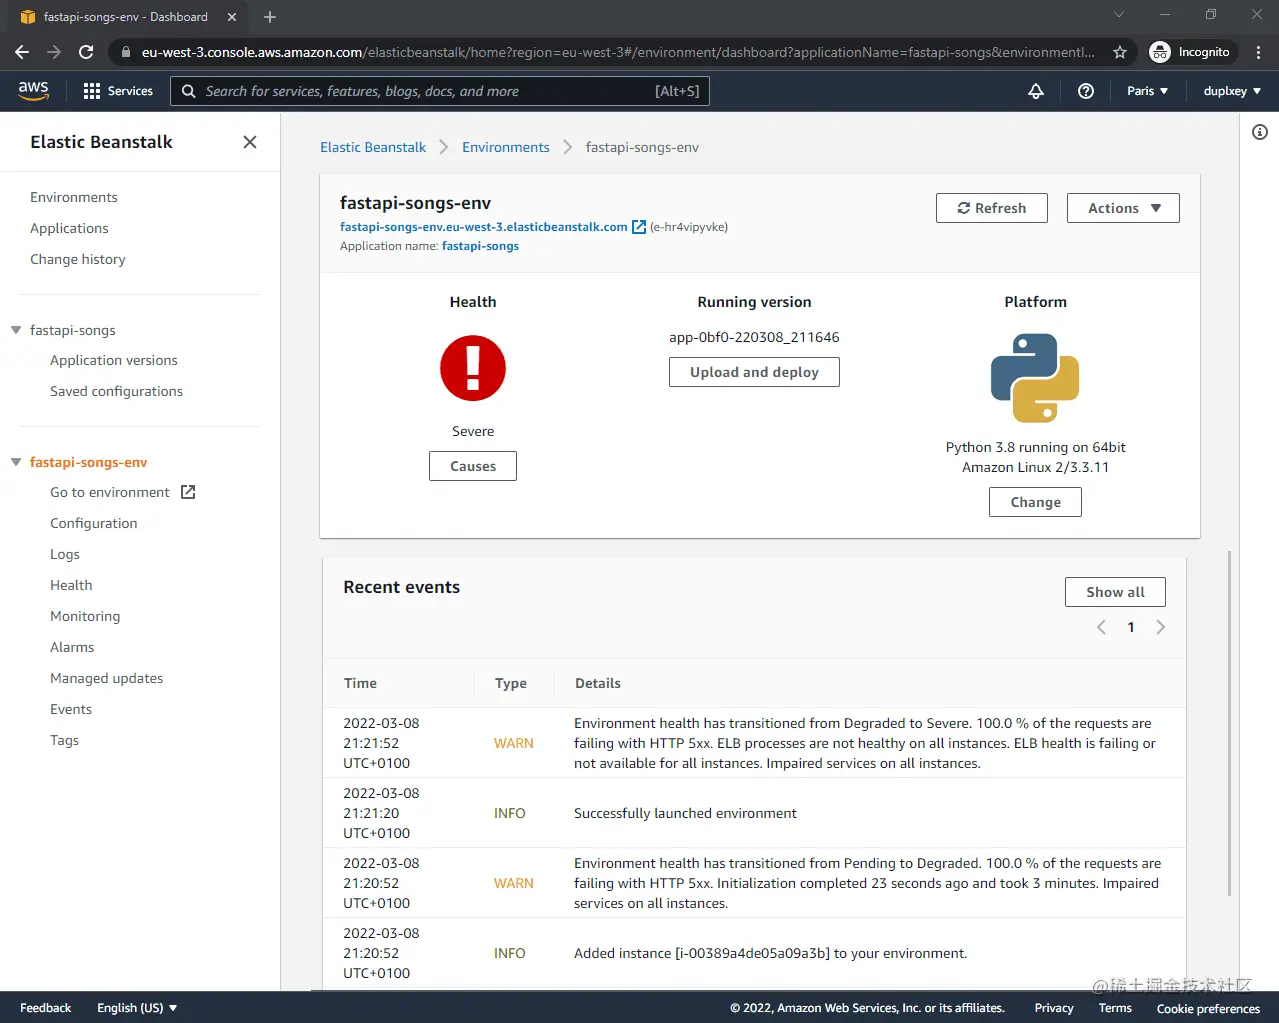This screenshot has width=1279, height=1023.
Task: Open the Incognito profile indicator
Action: point(1192,52)
